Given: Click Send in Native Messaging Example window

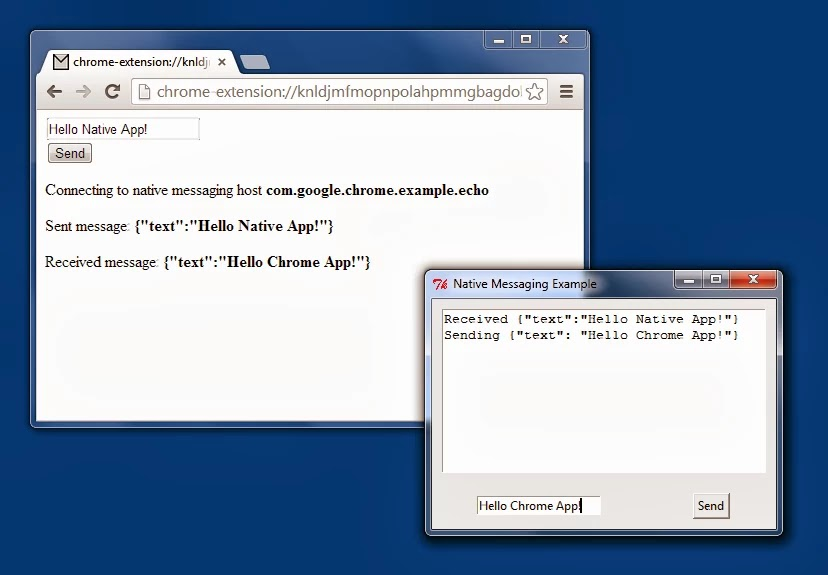Looking at the screenshot, I should (711, 506).
